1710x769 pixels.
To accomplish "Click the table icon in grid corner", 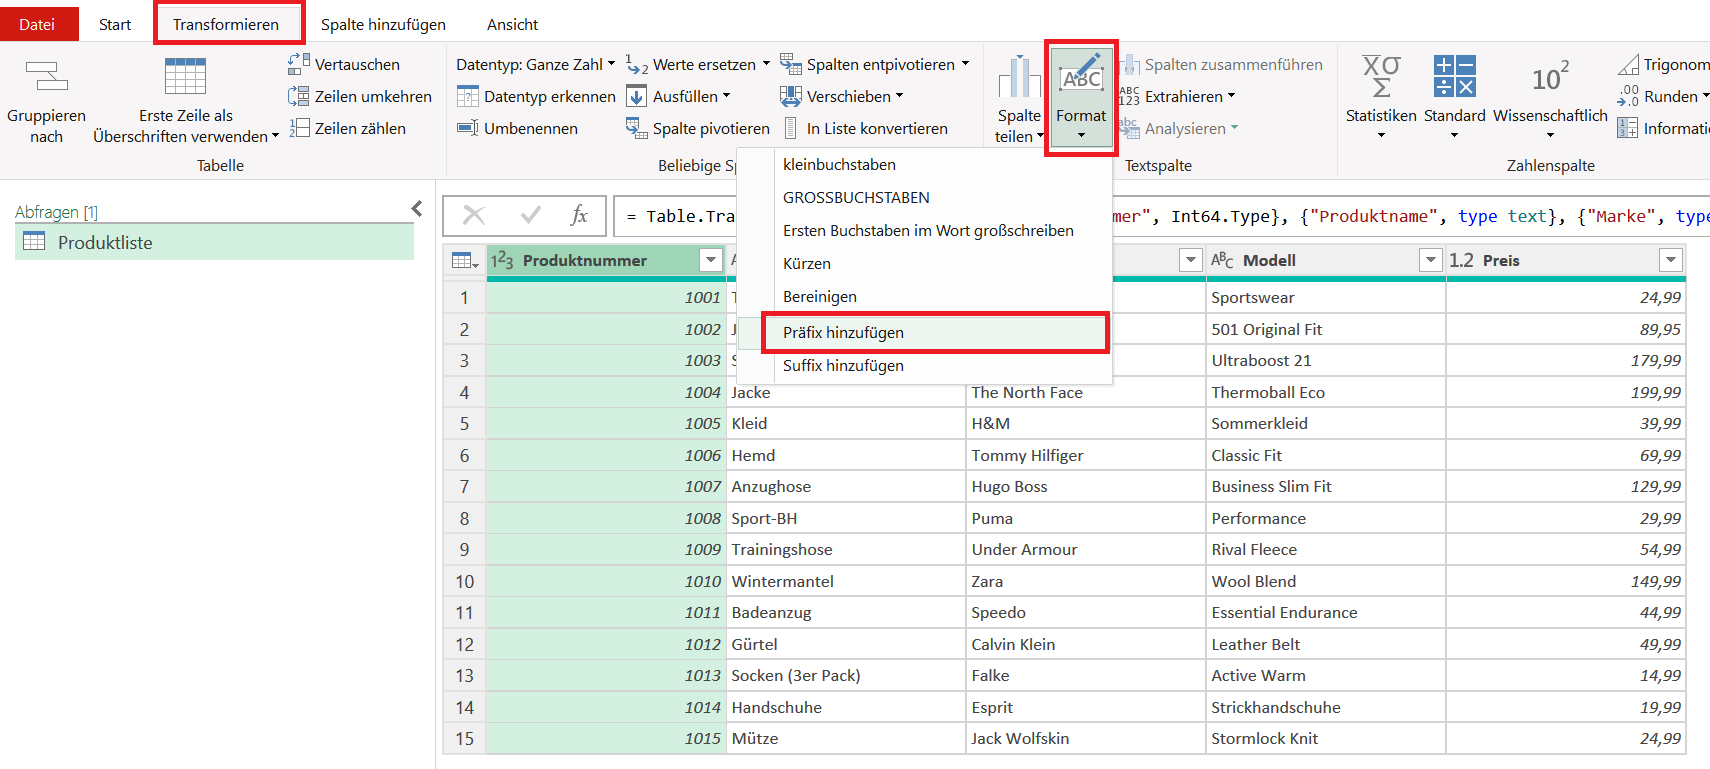I will pos(464,260).
